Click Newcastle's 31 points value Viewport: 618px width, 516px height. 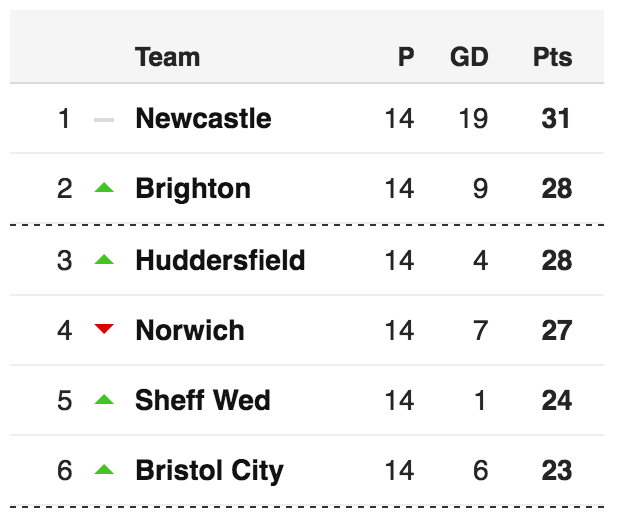(x=556, y=118)
